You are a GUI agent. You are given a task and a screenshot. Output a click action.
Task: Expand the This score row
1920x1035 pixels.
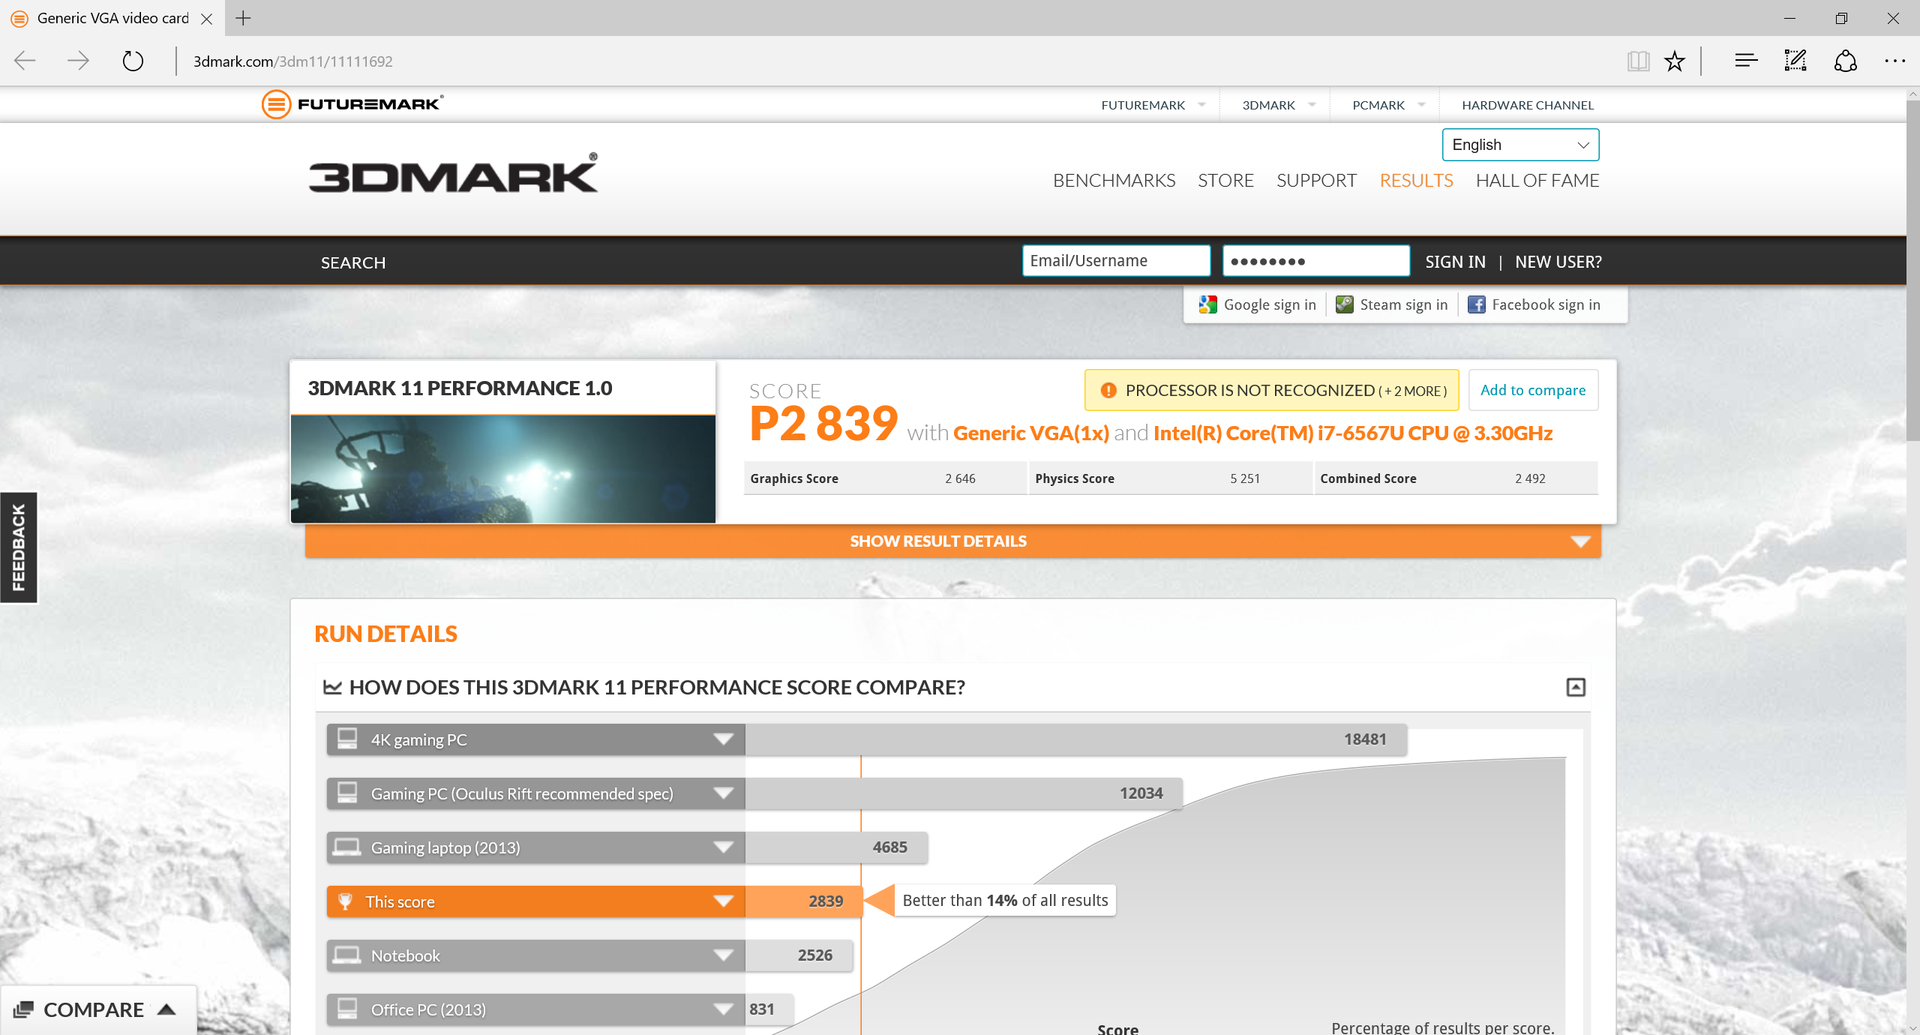tap(723, 901)
